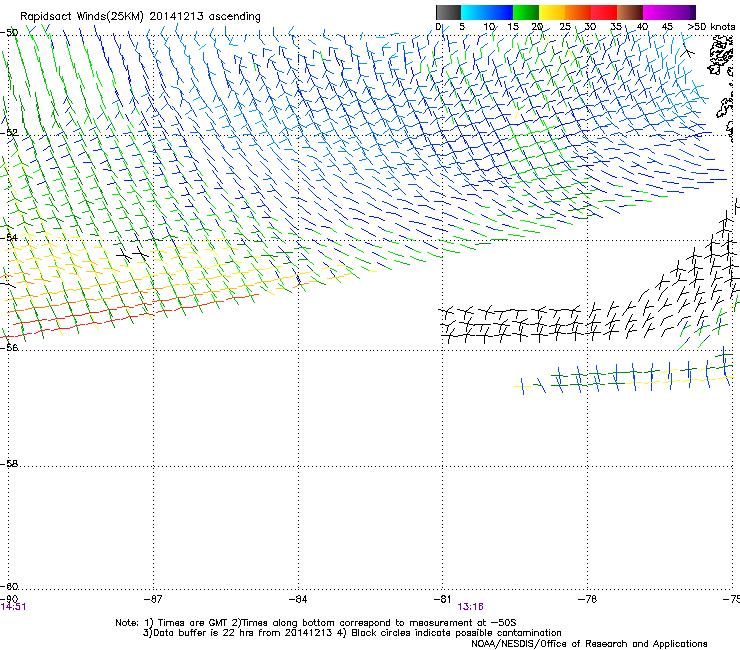The height and width of the screenshot is (650, 740).
Task: Click the '20141213 ascending' date text in title
Action: click(x=205, y=16)
